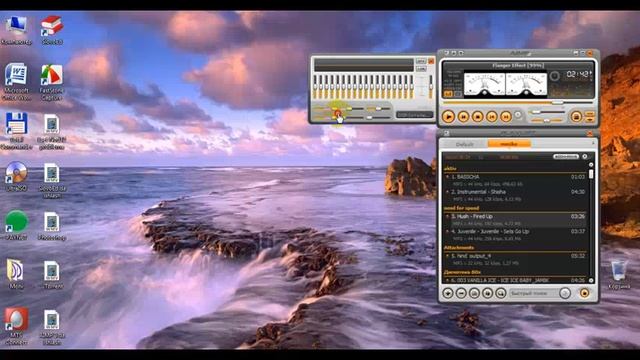Click the white pill button at playlist header
Screen dimensions: 640x360
566,157
